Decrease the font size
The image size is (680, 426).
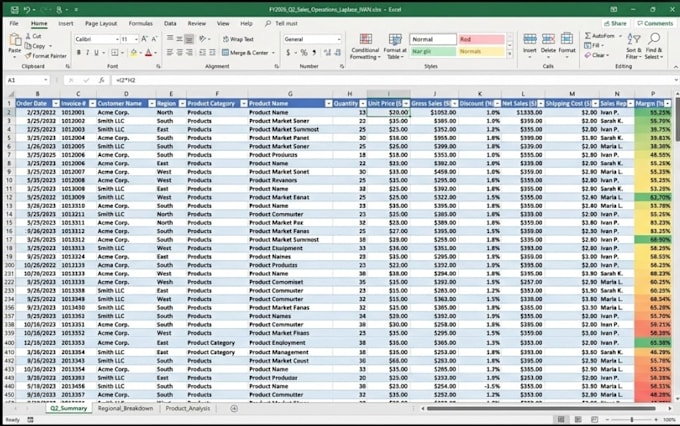pos(154,39)
